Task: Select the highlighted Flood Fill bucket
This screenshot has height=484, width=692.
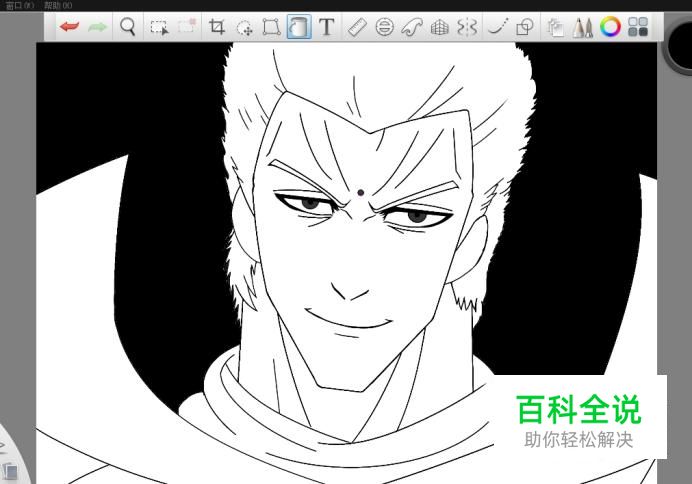Action: [x=299, y=27]
